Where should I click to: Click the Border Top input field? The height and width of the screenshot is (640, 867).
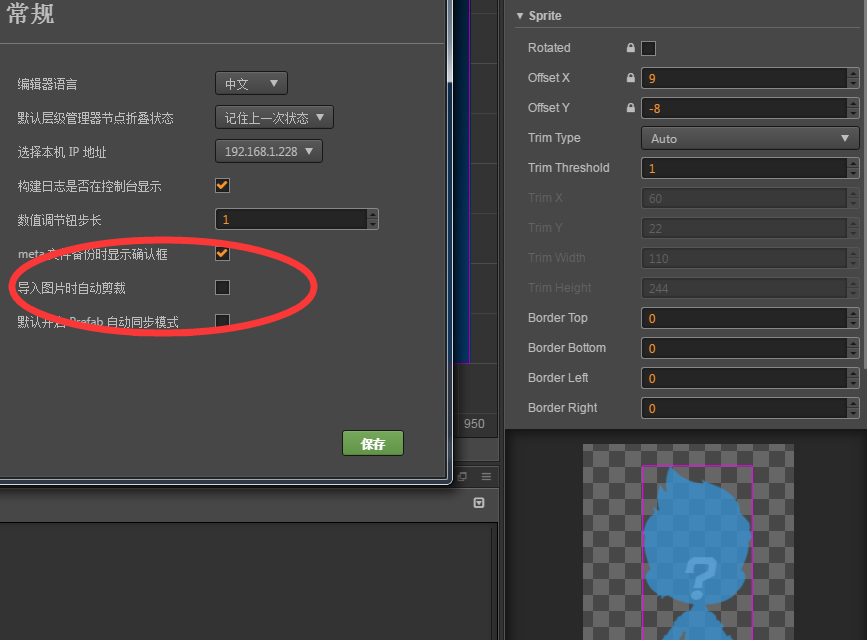(744, 318)
